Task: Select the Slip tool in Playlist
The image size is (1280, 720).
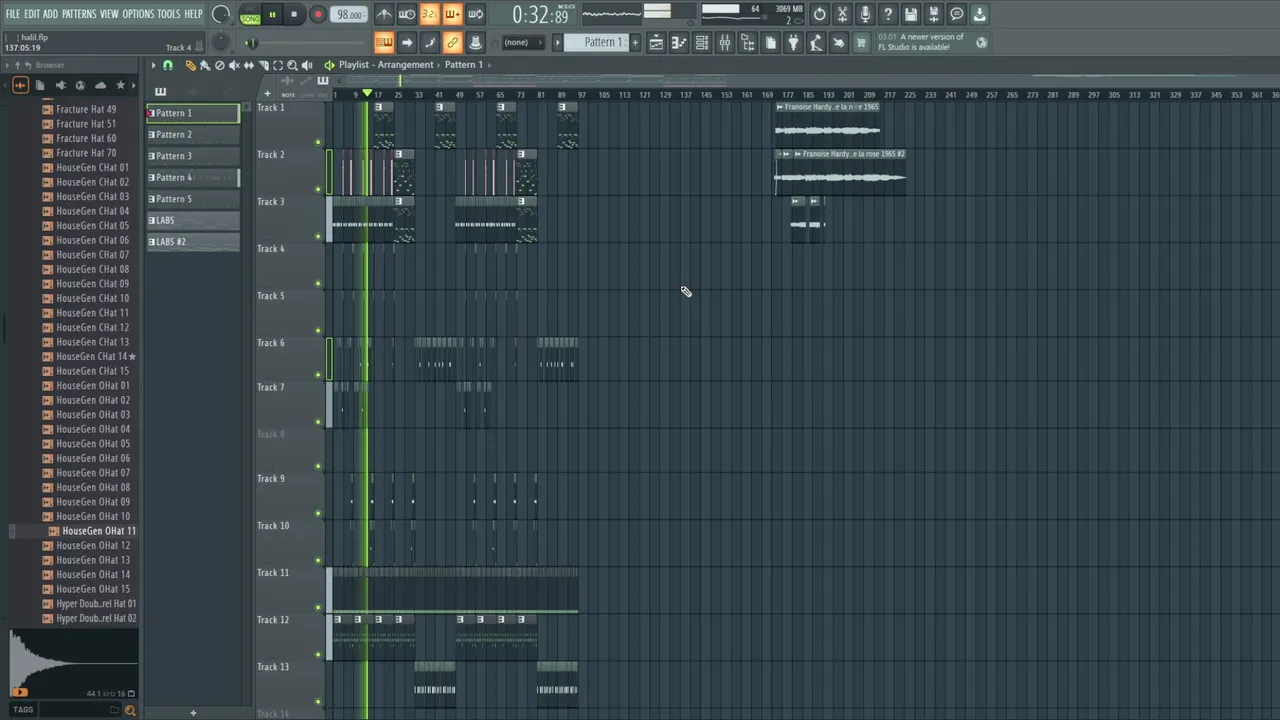Action: pos(249,65)
